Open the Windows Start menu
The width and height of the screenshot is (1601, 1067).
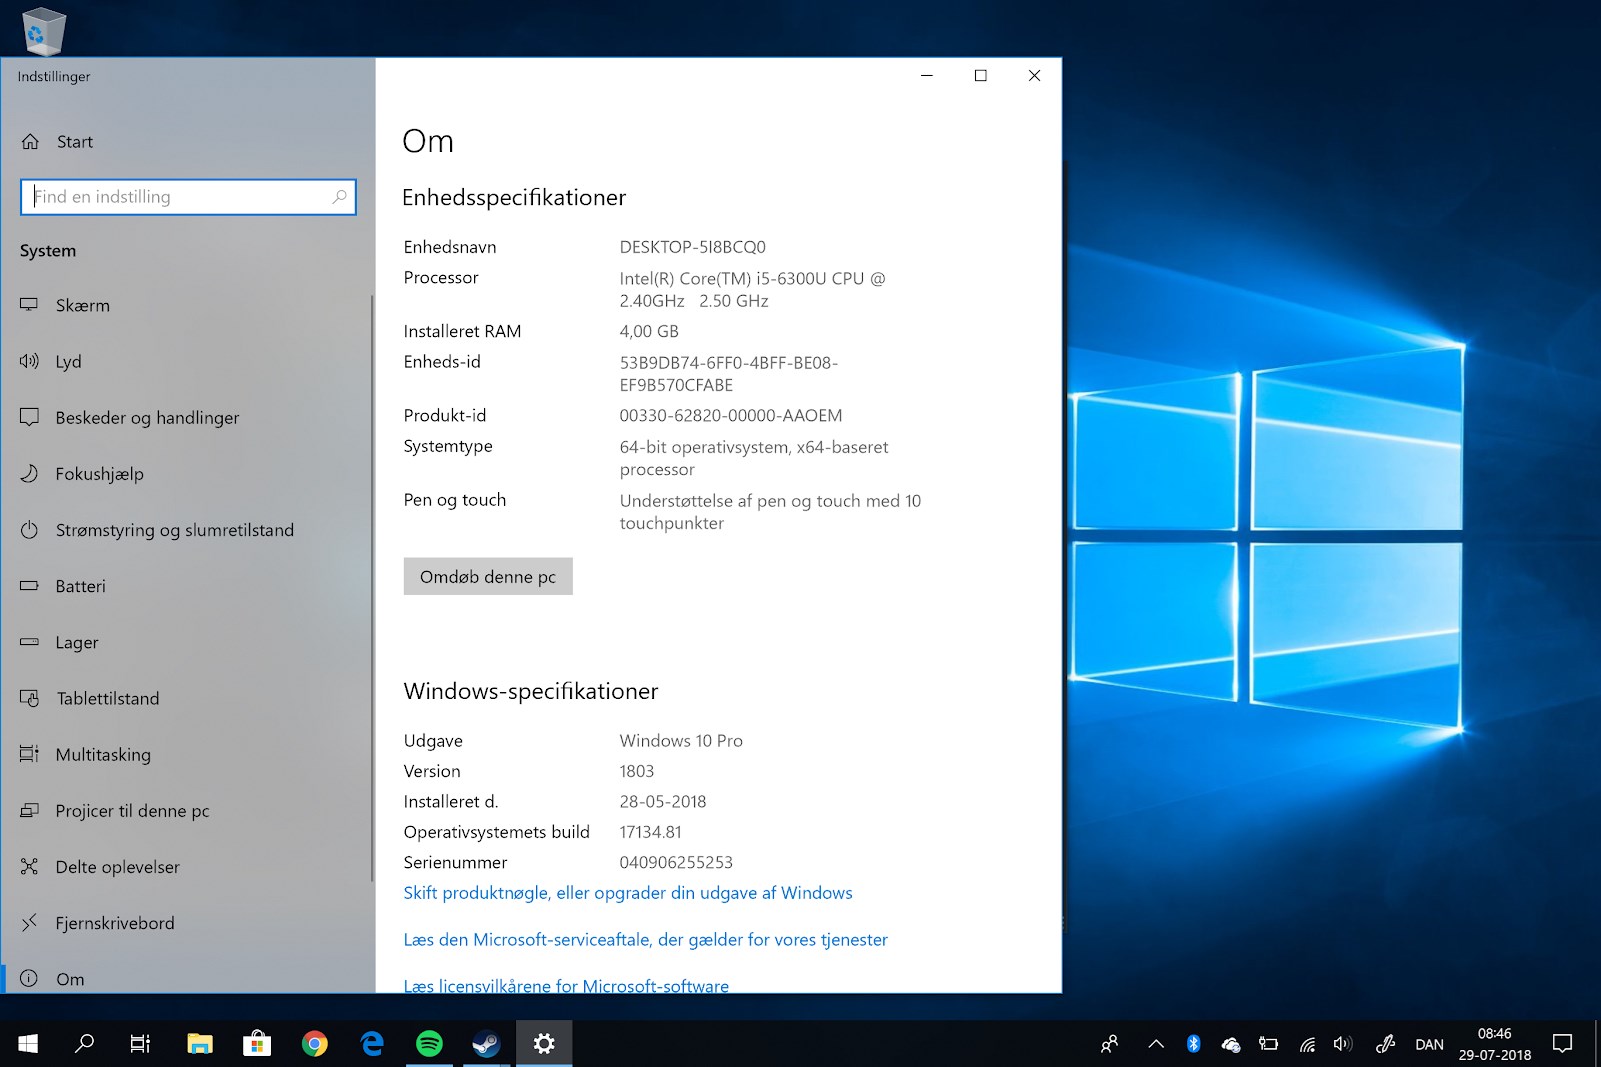(x=28, y=1044)
